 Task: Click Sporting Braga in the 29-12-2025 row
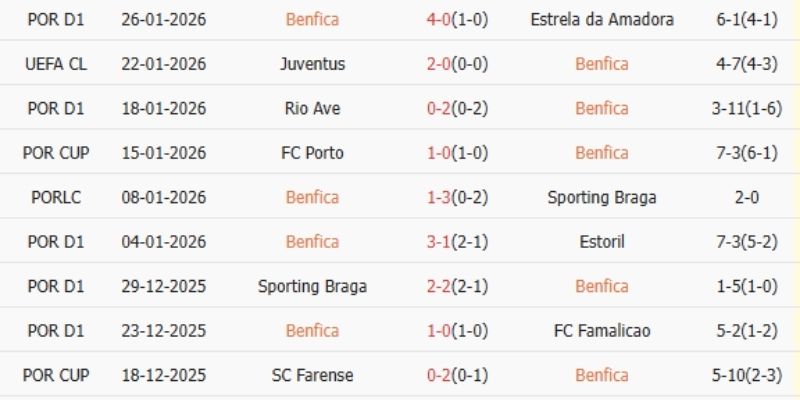coord(312,286)
